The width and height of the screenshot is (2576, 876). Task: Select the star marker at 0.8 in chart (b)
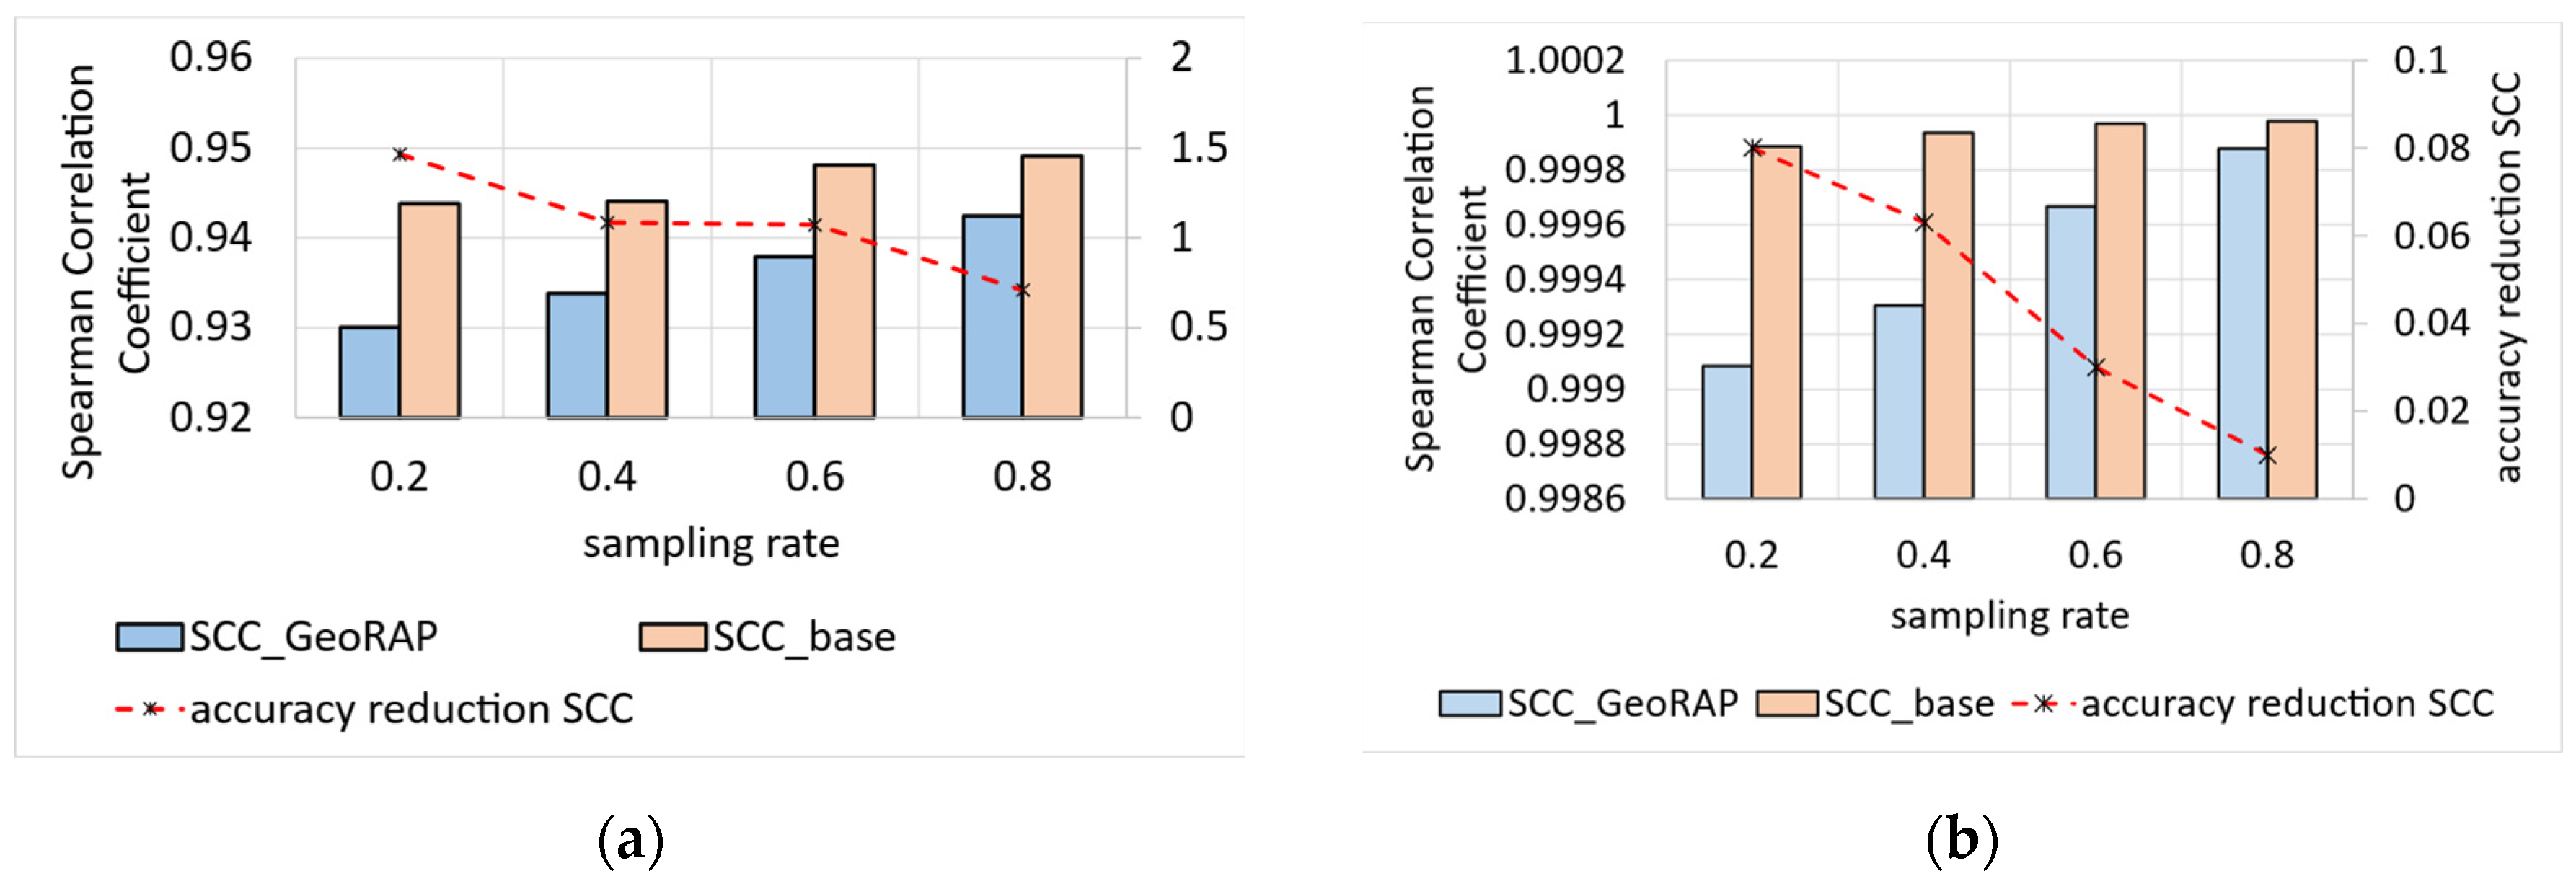[x=2267, y=455]
